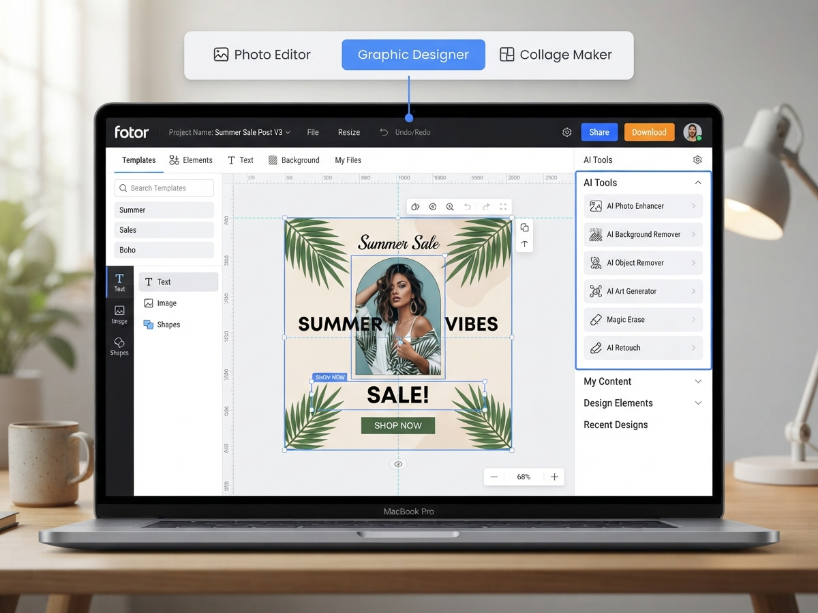This screenshot has width=818, height=613.
Task: Click the text T icon beside the canvas
Action: 524,244
